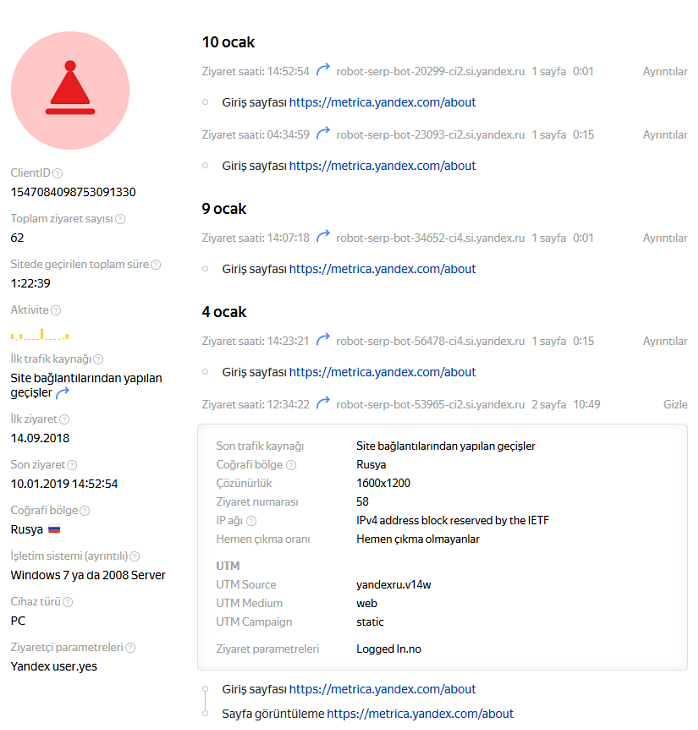Click first visit date 14.09.2018
Image resolution: width=698 pixels, height=730 pixels.
pos(40,438)
